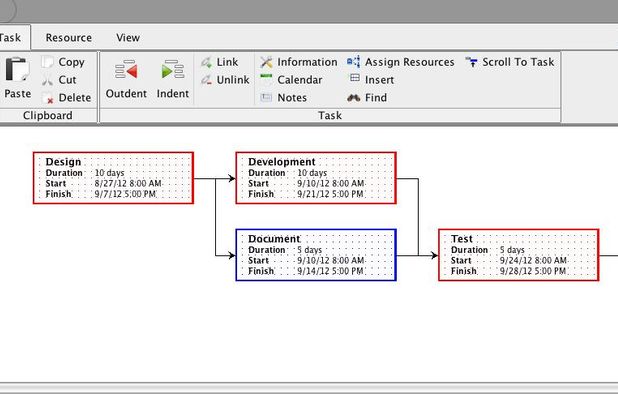The width and height of the screenshot is (618, 394).
Task: Click Development finish 9/21/12 5:00 PM
Action: [x=330, y=194]
